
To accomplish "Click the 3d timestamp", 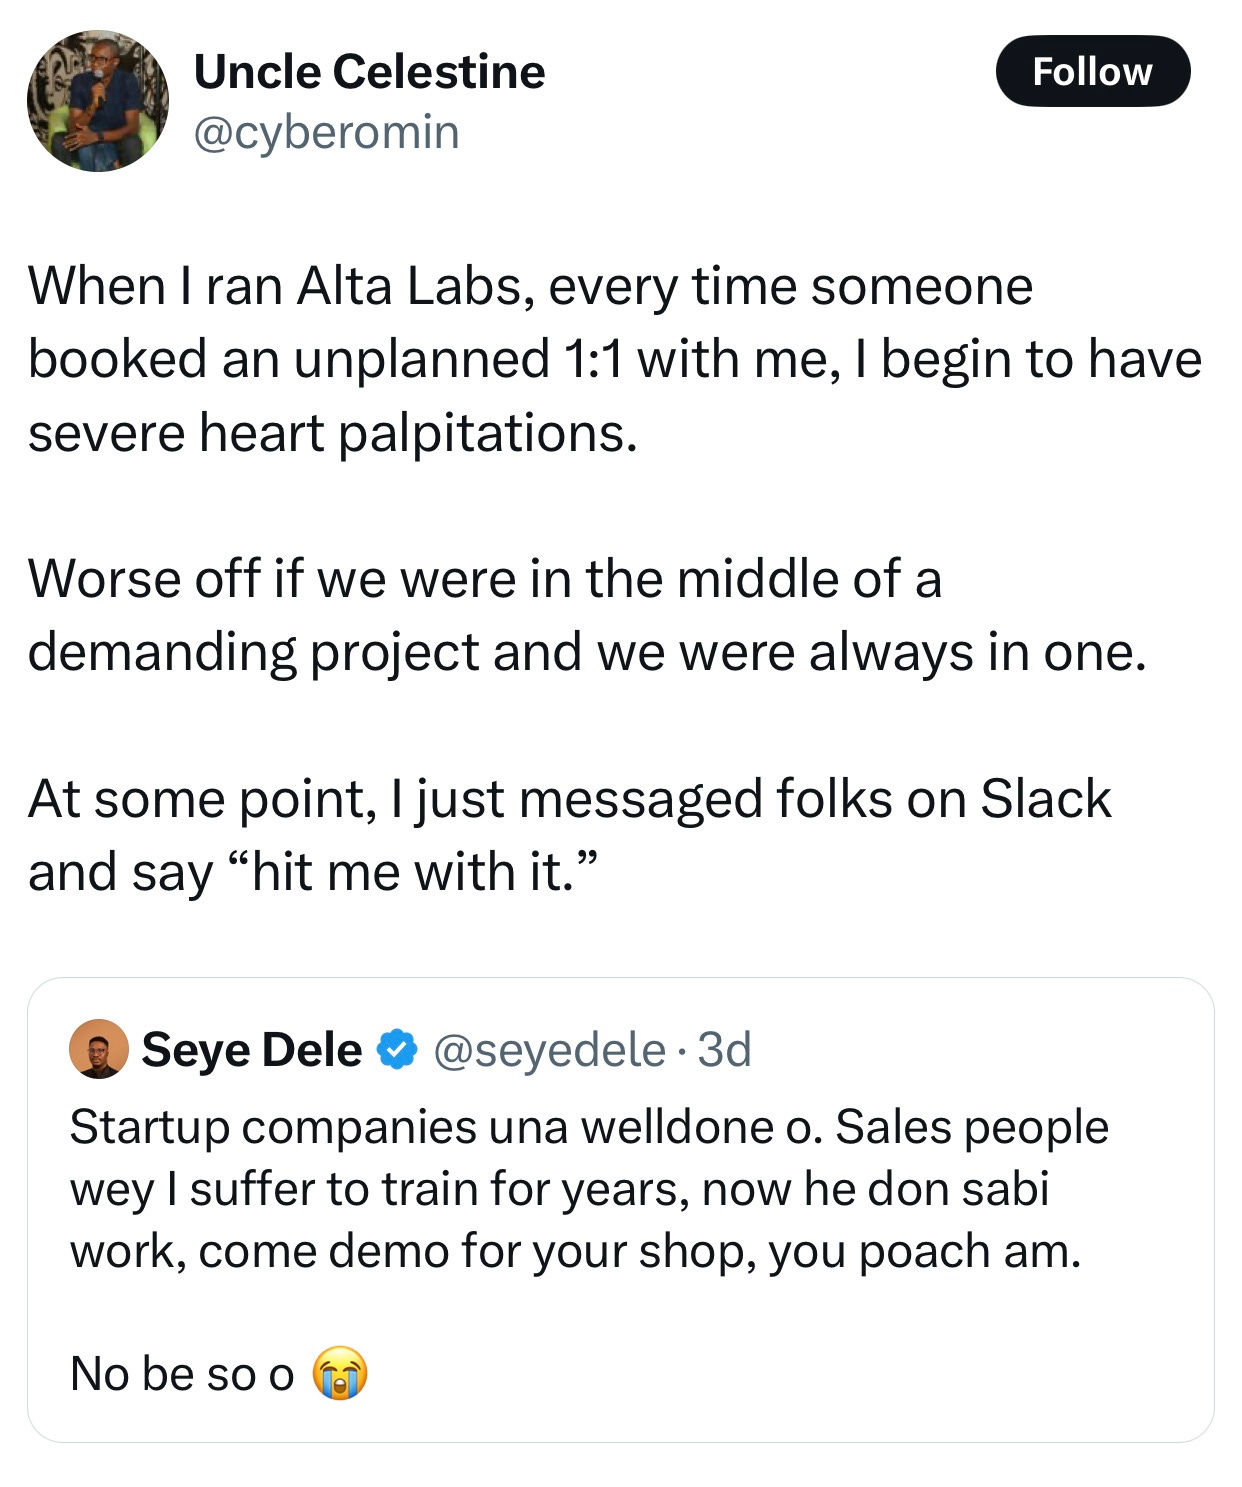I will point(724,1049).
